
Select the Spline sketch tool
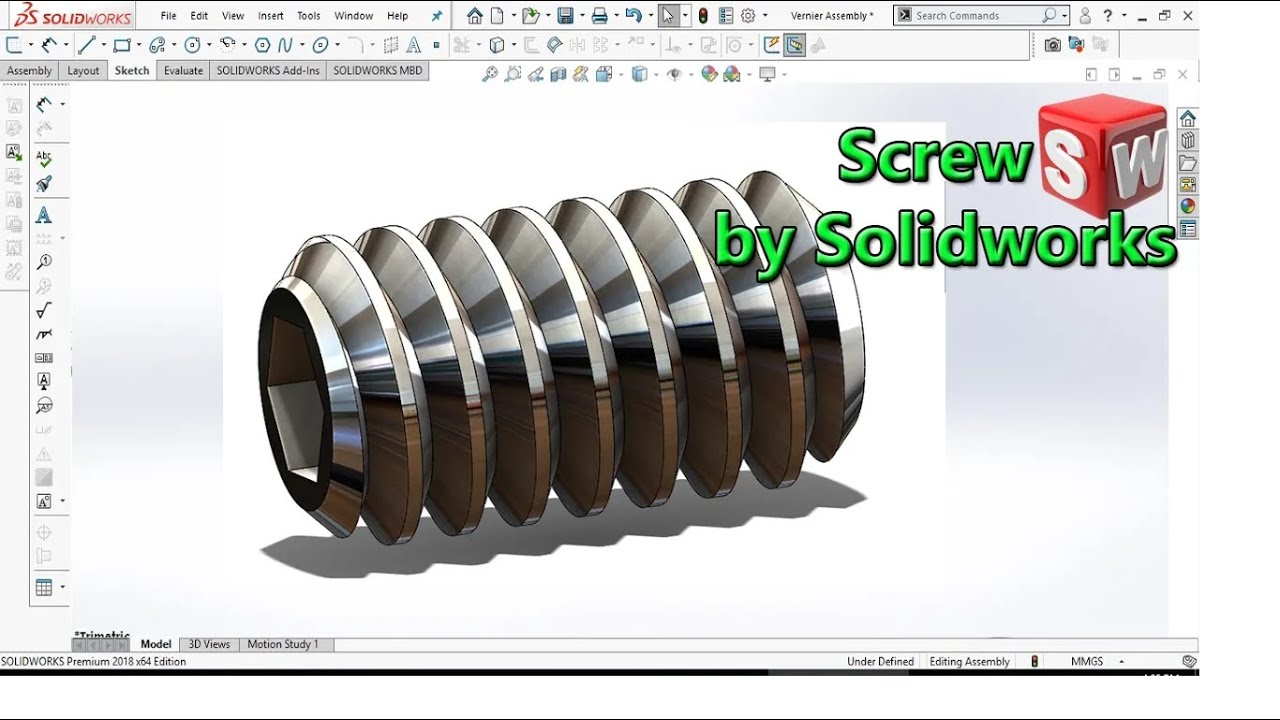point(286,45)
